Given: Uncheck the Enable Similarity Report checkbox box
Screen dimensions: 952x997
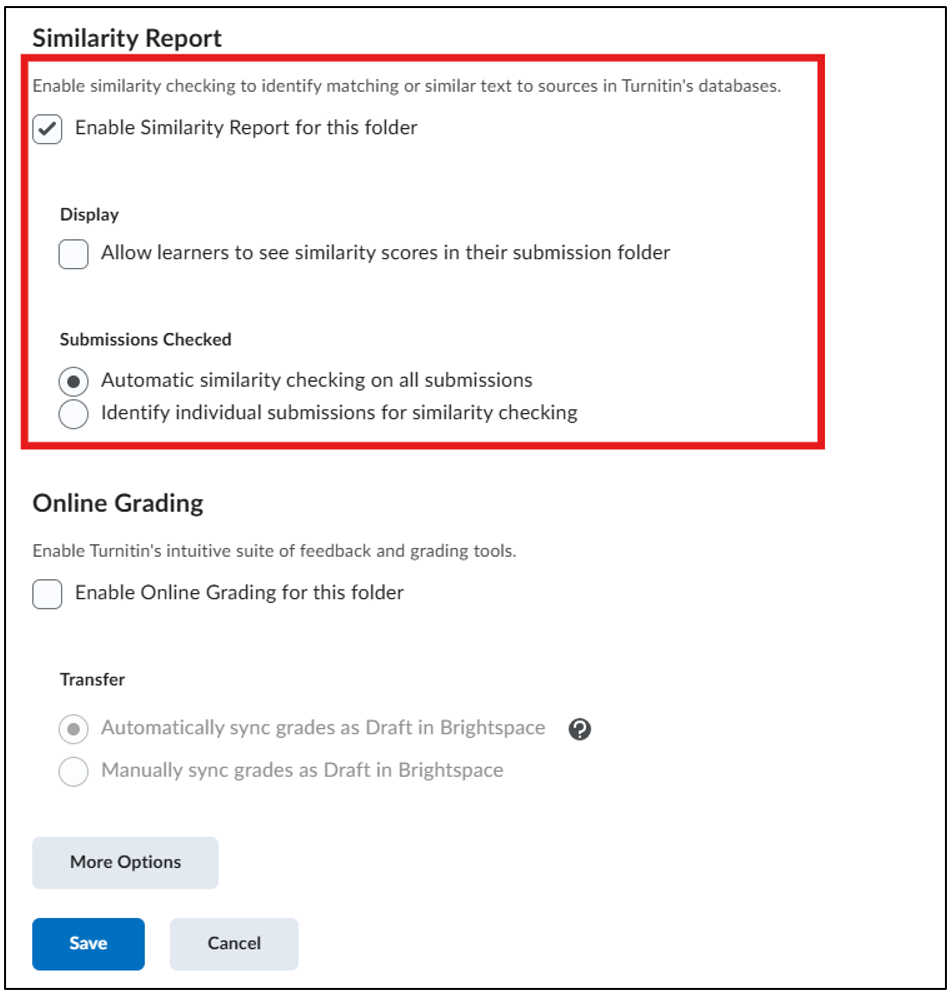Looking at the screenshot, I should tap(48, 129).
